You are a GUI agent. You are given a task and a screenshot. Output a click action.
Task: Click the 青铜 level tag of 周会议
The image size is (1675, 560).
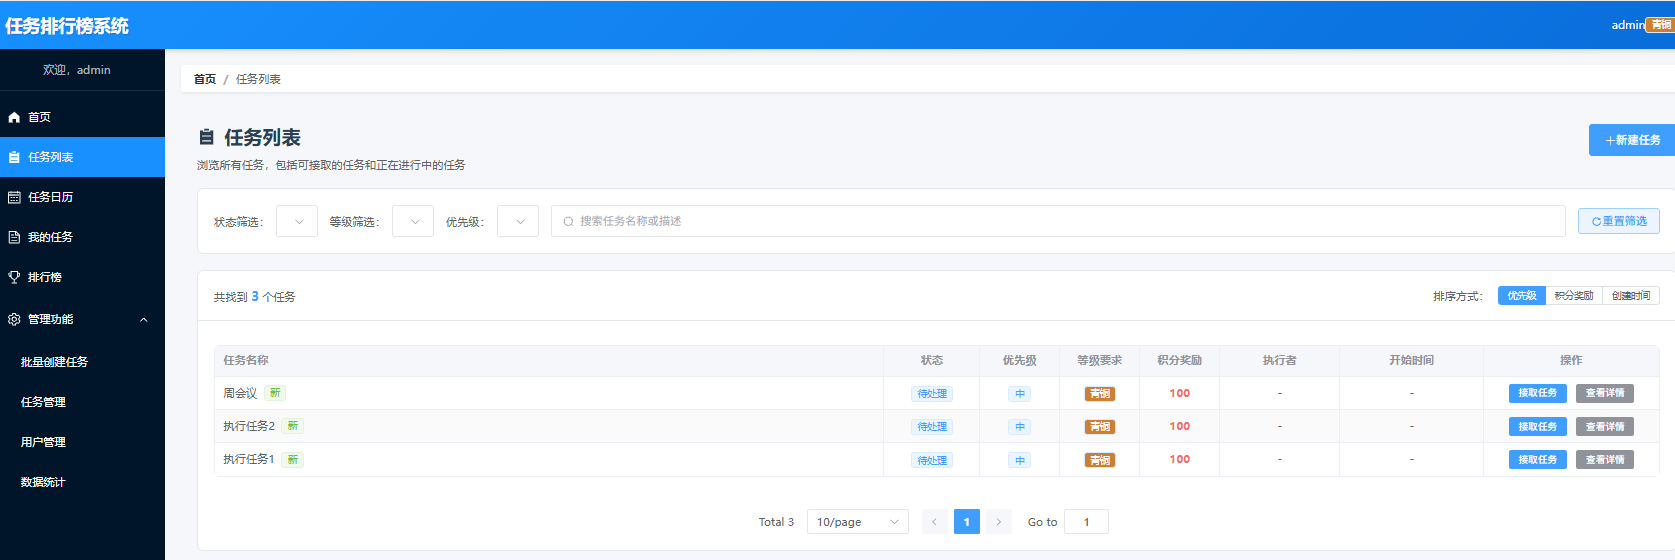pyautogui.click(x=1100, y=394)
